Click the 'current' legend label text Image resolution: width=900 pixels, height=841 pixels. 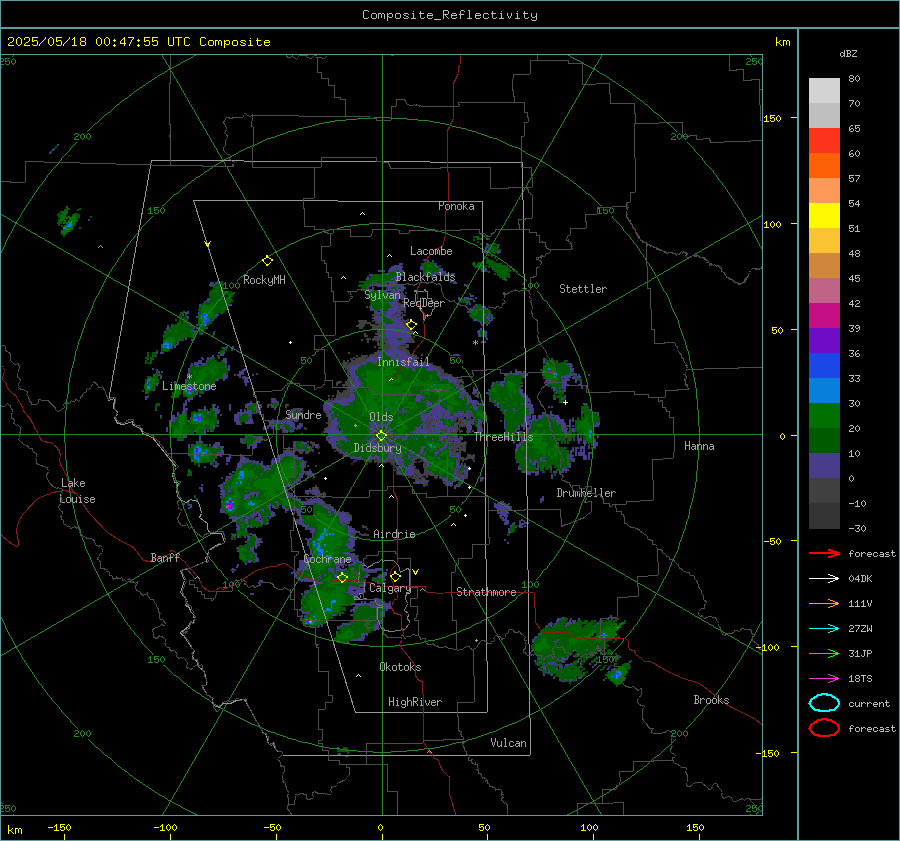(x=869, y=703)
